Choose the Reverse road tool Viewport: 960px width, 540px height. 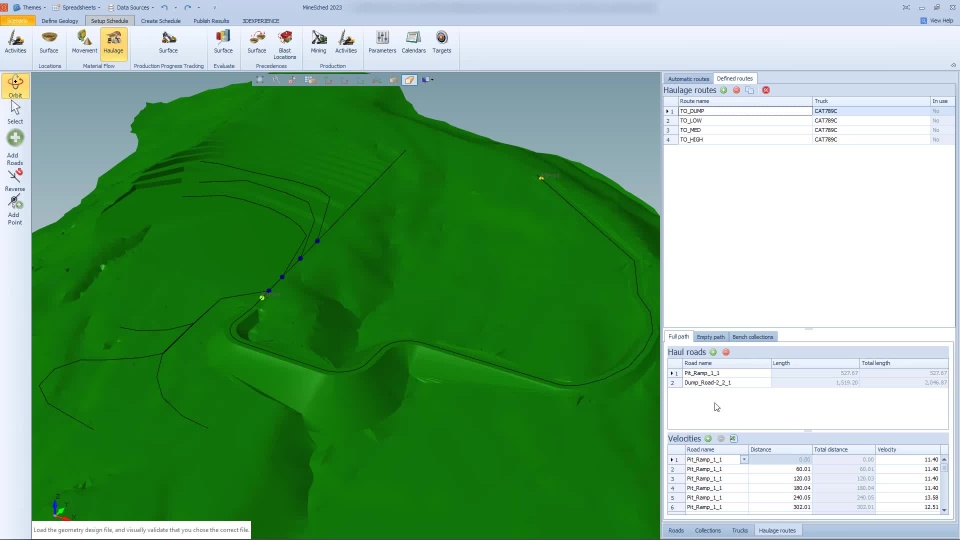pos(15,179)
